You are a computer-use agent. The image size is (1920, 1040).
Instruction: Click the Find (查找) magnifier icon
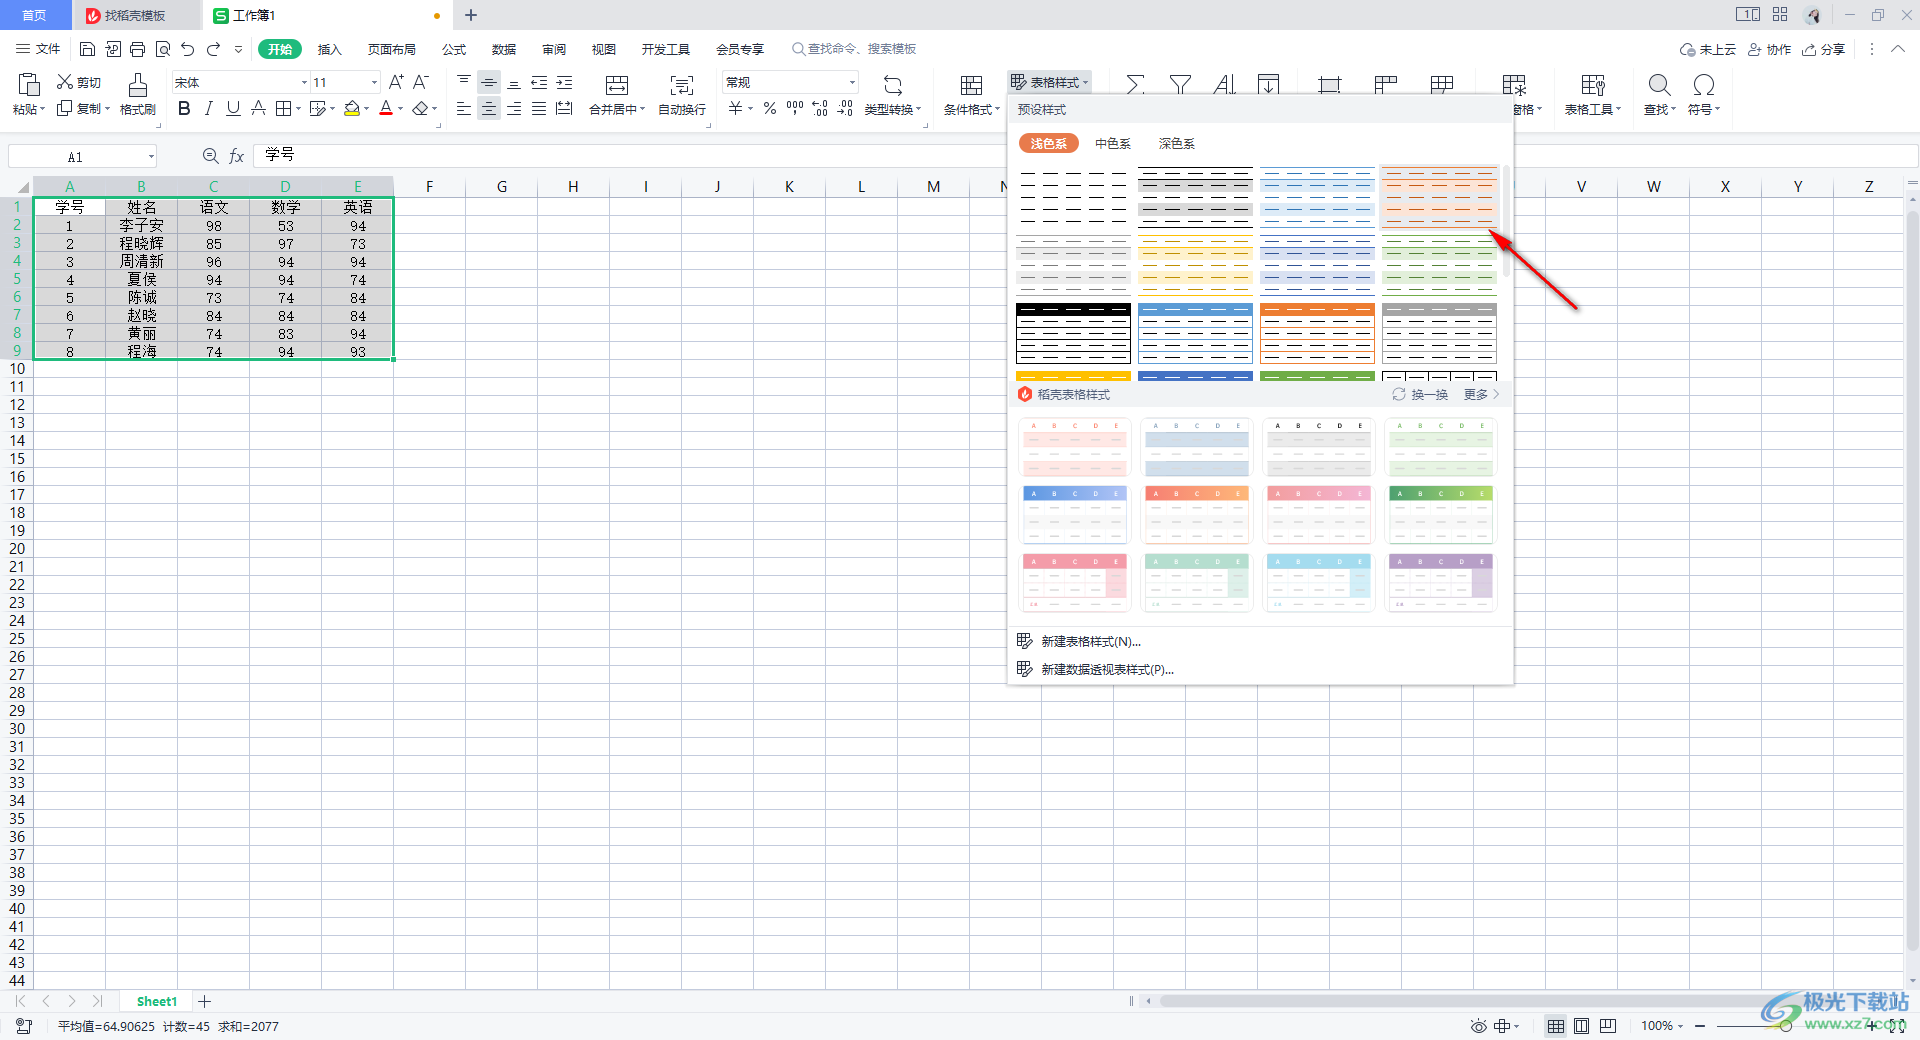pos(1660,86)
